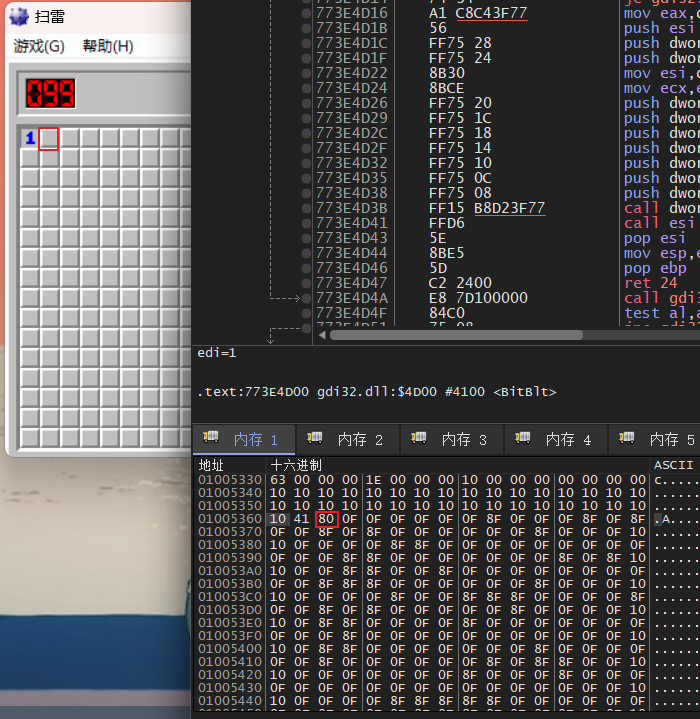
Task: Click the red mine counter display
Action: [x=50, y=93]
